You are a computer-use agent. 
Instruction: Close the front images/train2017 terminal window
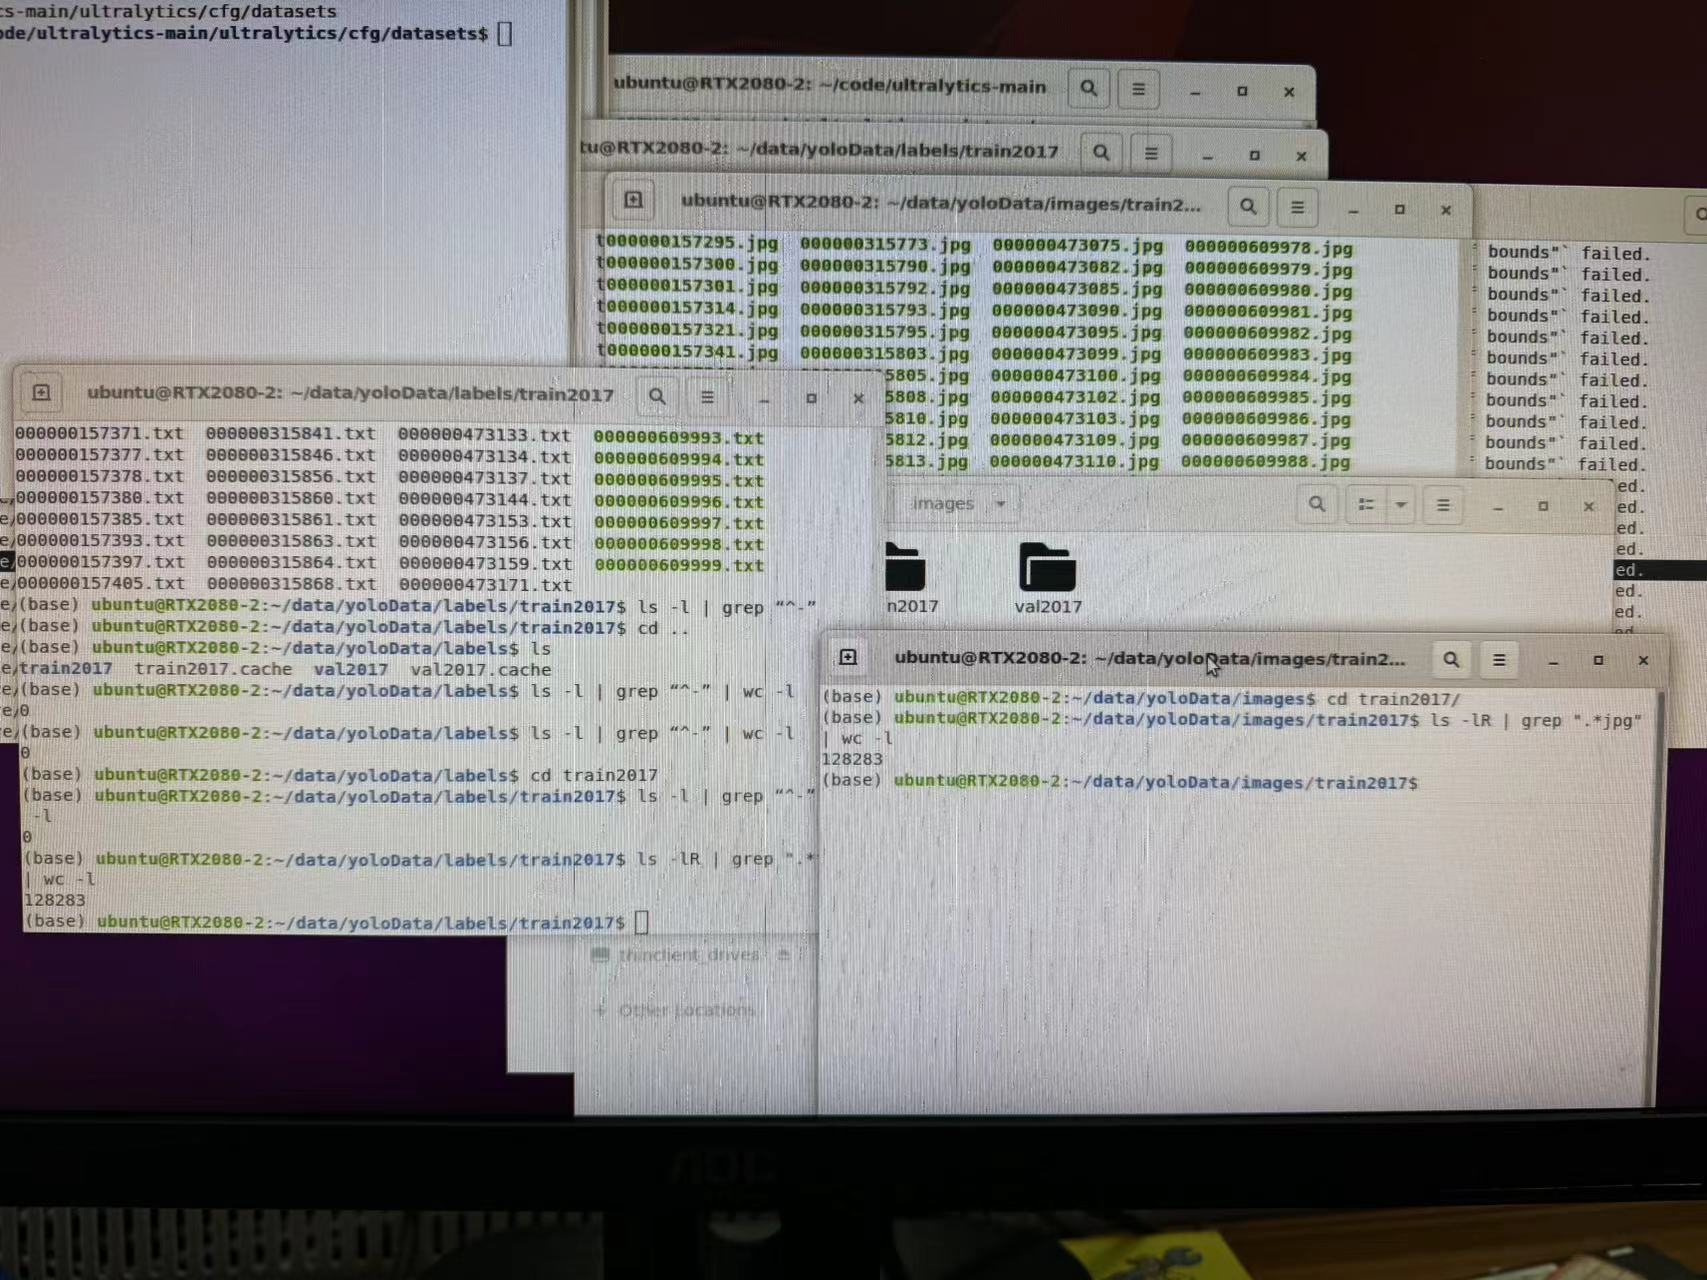click(x=1643, y=660)
